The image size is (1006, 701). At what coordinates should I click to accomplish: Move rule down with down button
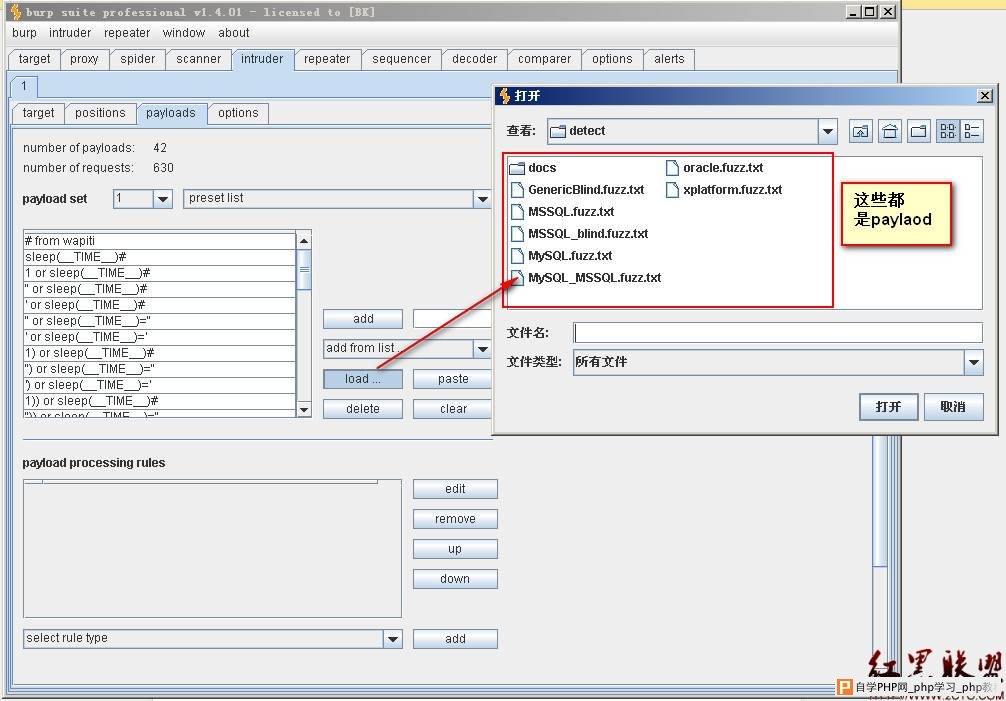point(455,579)
